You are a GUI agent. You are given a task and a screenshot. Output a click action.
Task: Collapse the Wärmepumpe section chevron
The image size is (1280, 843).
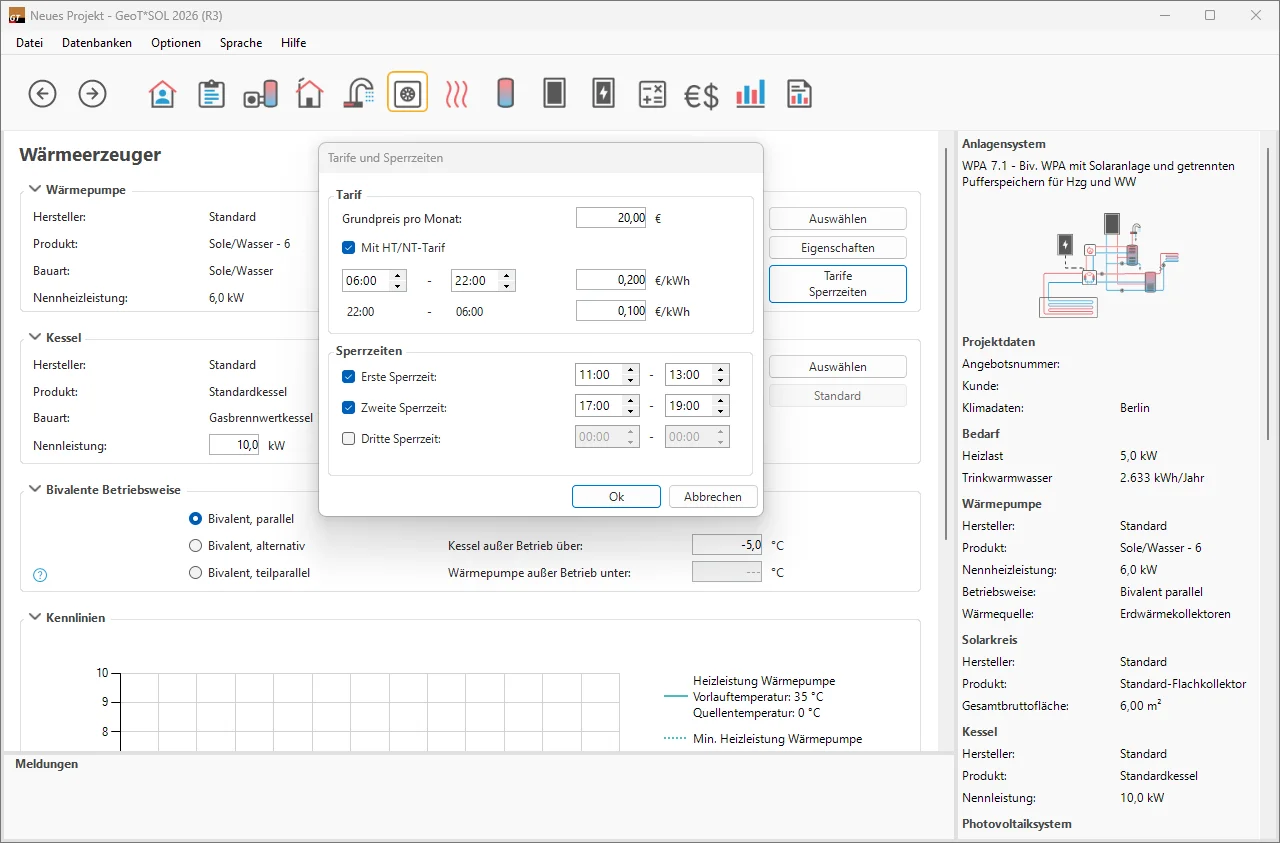pos(35,189)
